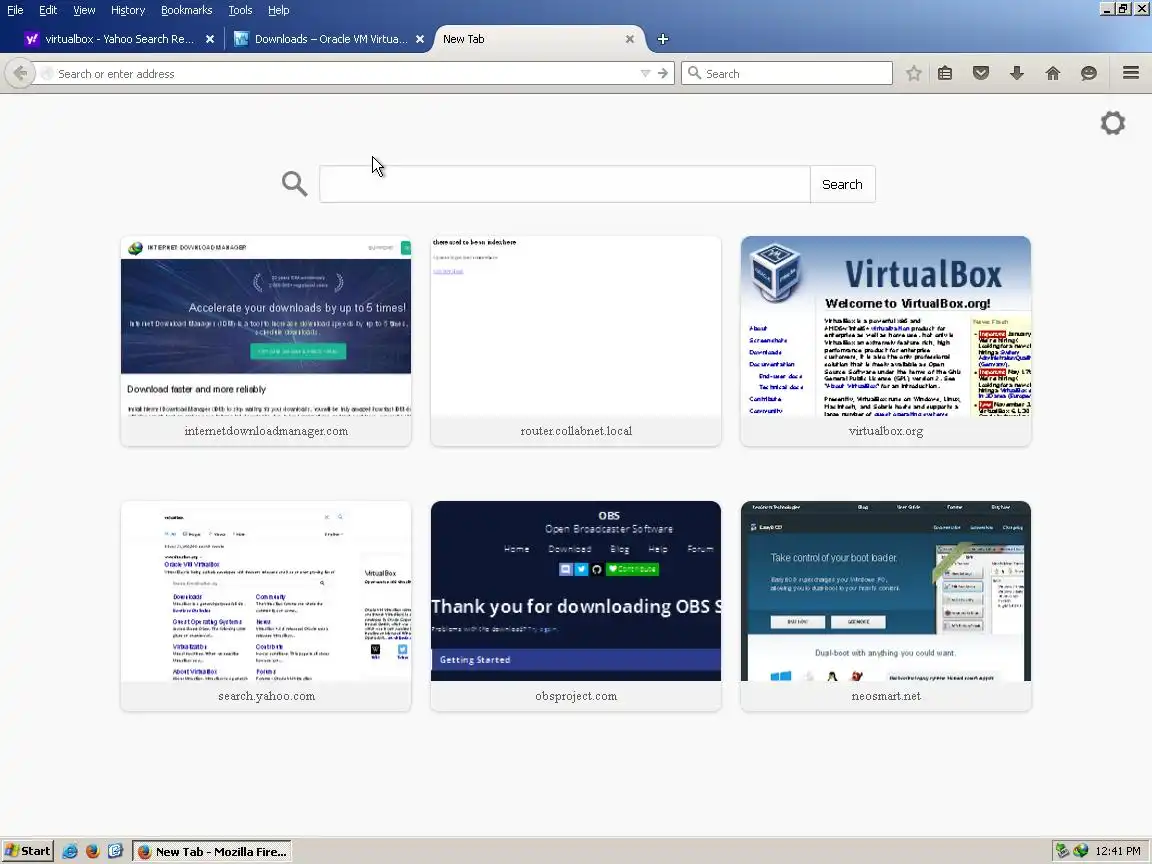Screen dimensions: 1152x864
Task: Open the obsproject.com thumbnail
Action: coord(576,606)
